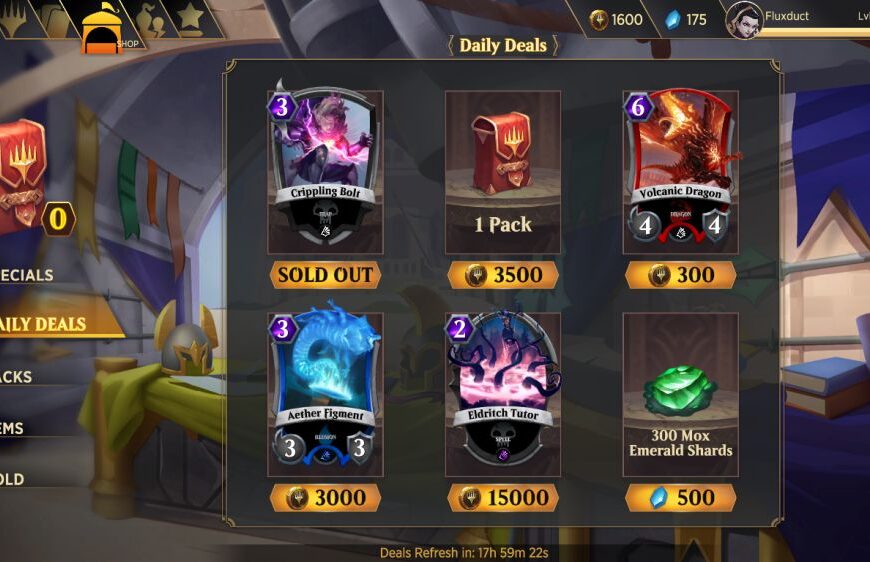Open the Packs sidebar section
The width and height of the screenshot is (870, 562).
[x=17, y=377]
